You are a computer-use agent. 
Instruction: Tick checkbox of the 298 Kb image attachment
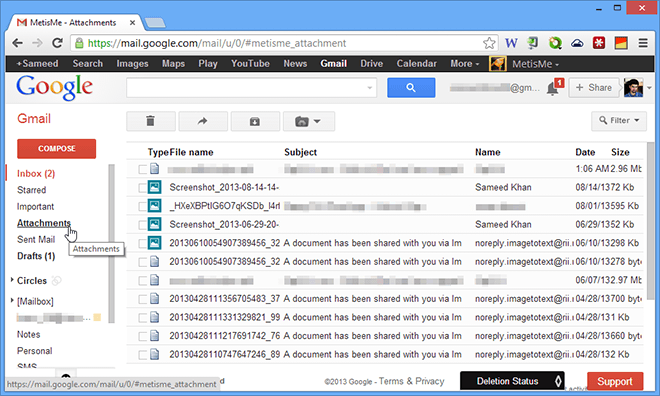[x=143, y=243]
